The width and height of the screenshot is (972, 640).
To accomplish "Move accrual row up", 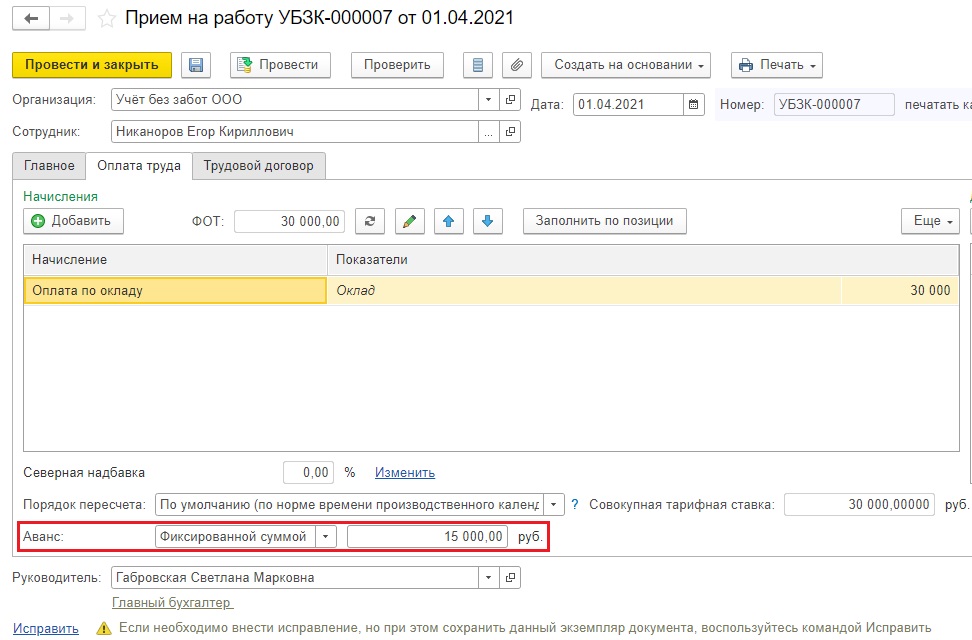I will pyautogui.click(x=449, y=221).
